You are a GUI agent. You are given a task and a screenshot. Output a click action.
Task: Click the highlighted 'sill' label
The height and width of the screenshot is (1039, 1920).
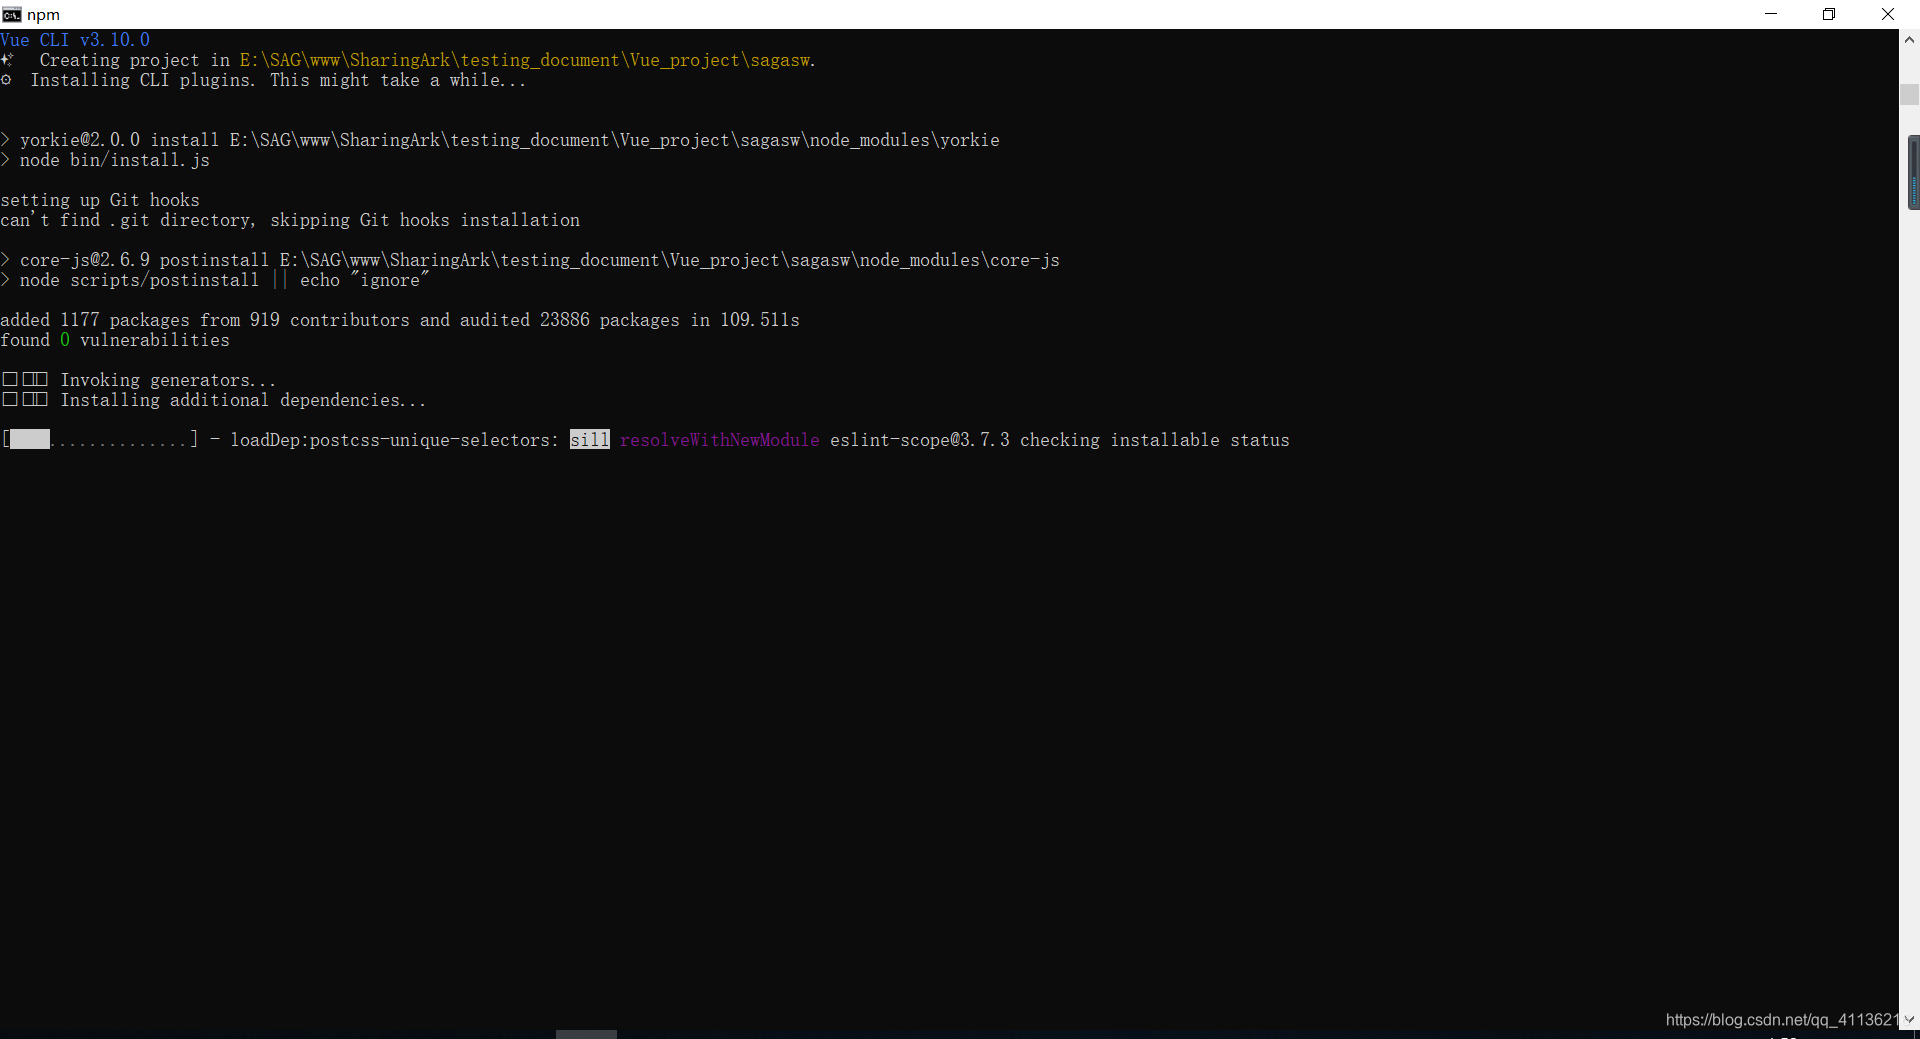590,440
